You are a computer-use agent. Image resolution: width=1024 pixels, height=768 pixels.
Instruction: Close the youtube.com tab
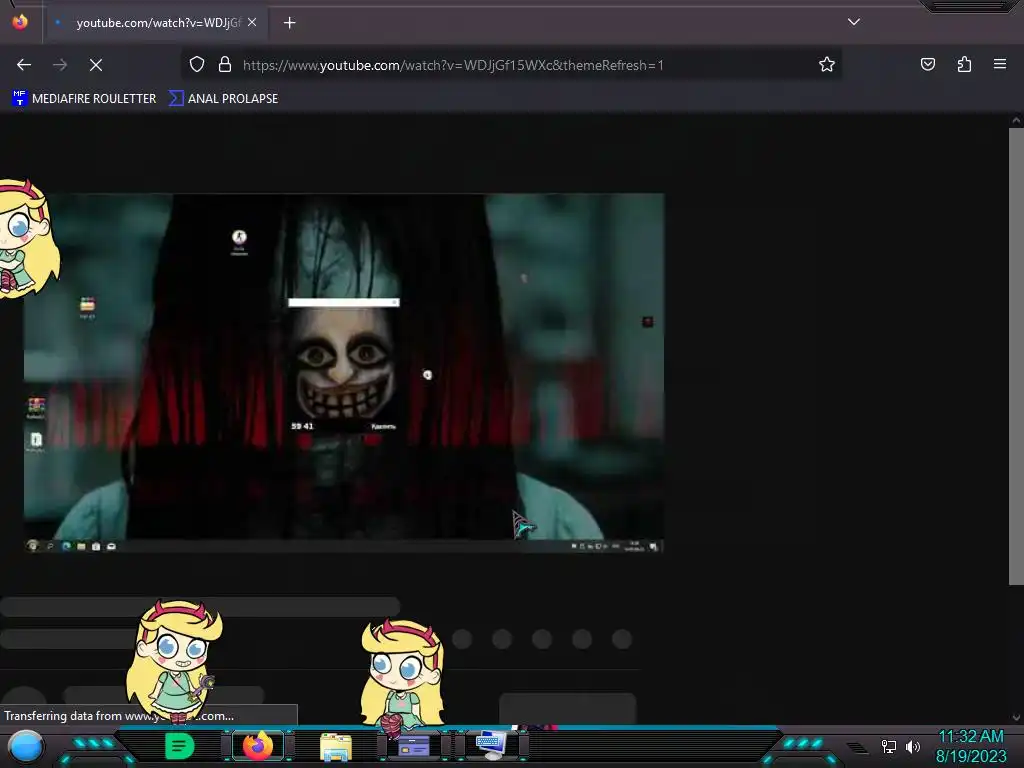(x=252, y=22)
